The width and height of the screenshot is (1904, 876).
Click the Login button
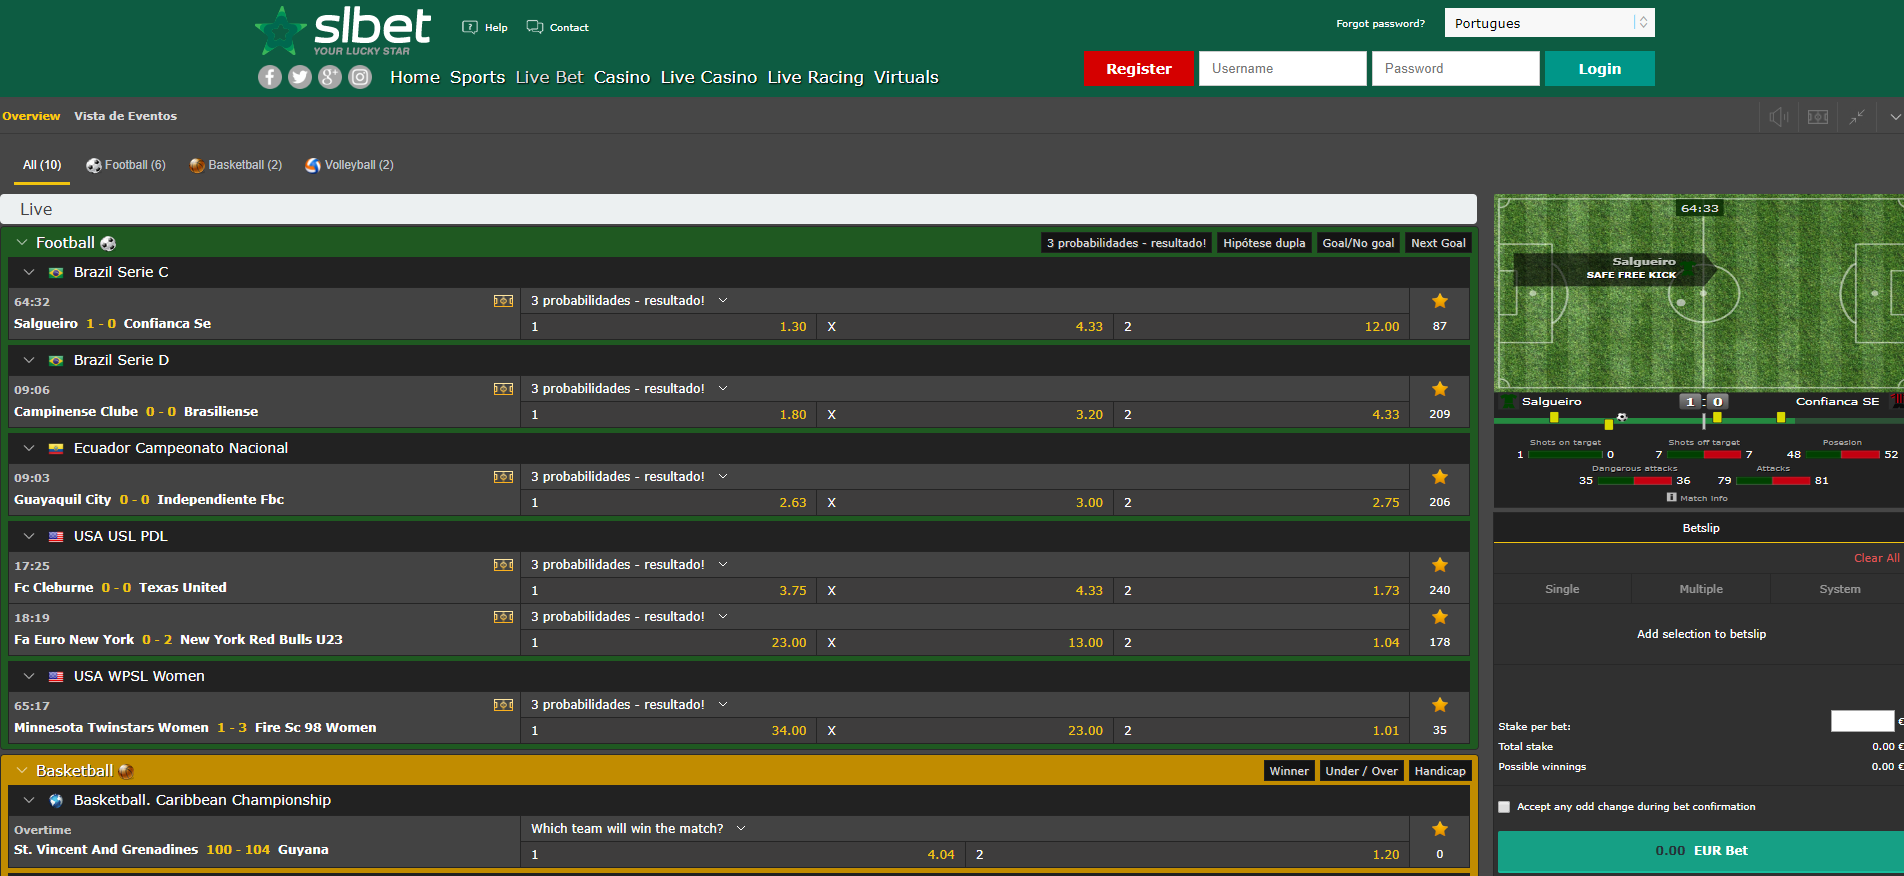pos(1600,69)
